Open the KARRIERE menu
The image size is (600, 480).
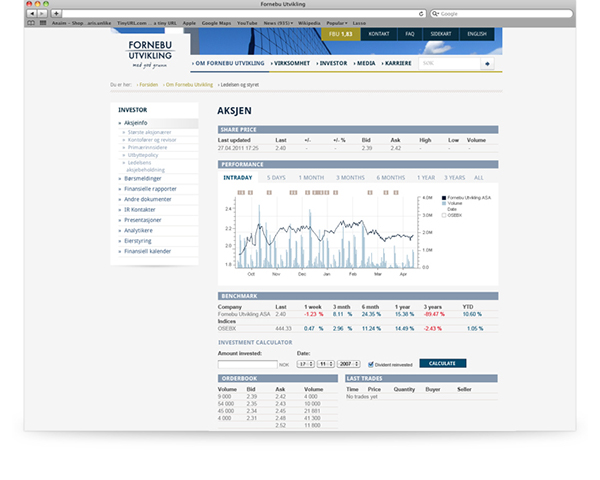(396, 63)
